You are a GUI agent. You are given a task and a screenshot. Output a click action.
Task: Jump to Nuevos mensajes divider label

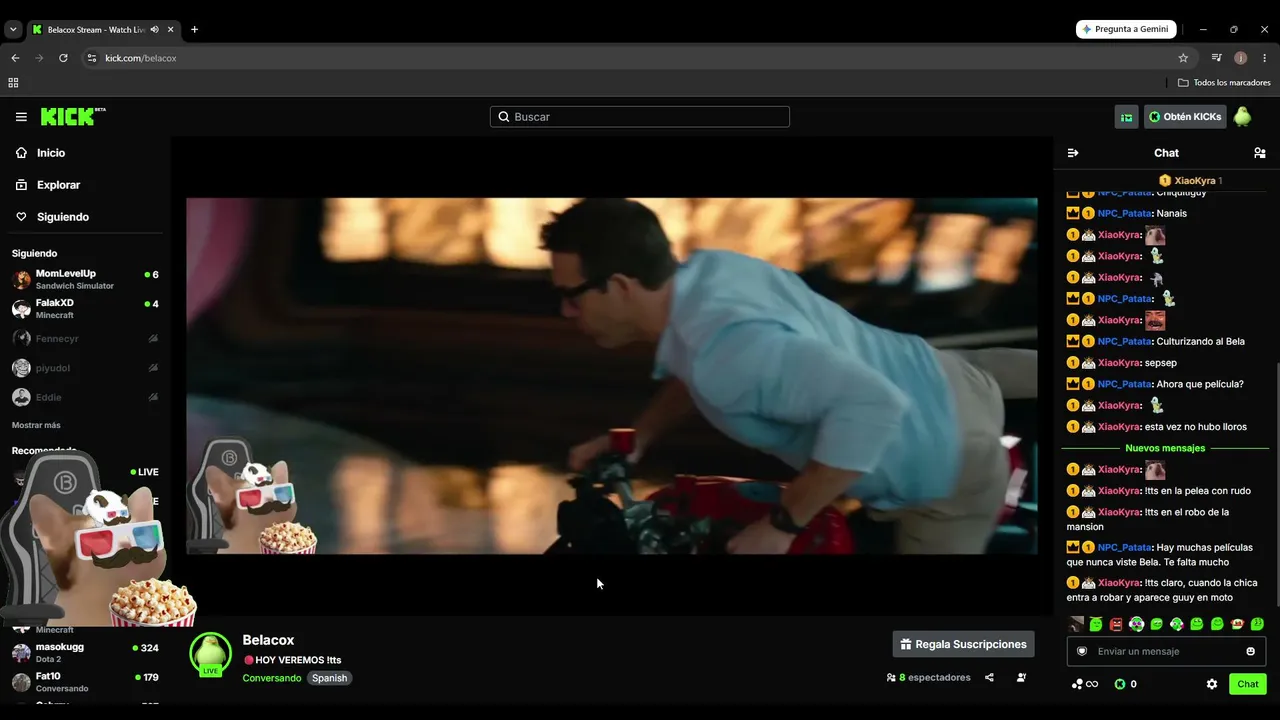click(1165, 448)
